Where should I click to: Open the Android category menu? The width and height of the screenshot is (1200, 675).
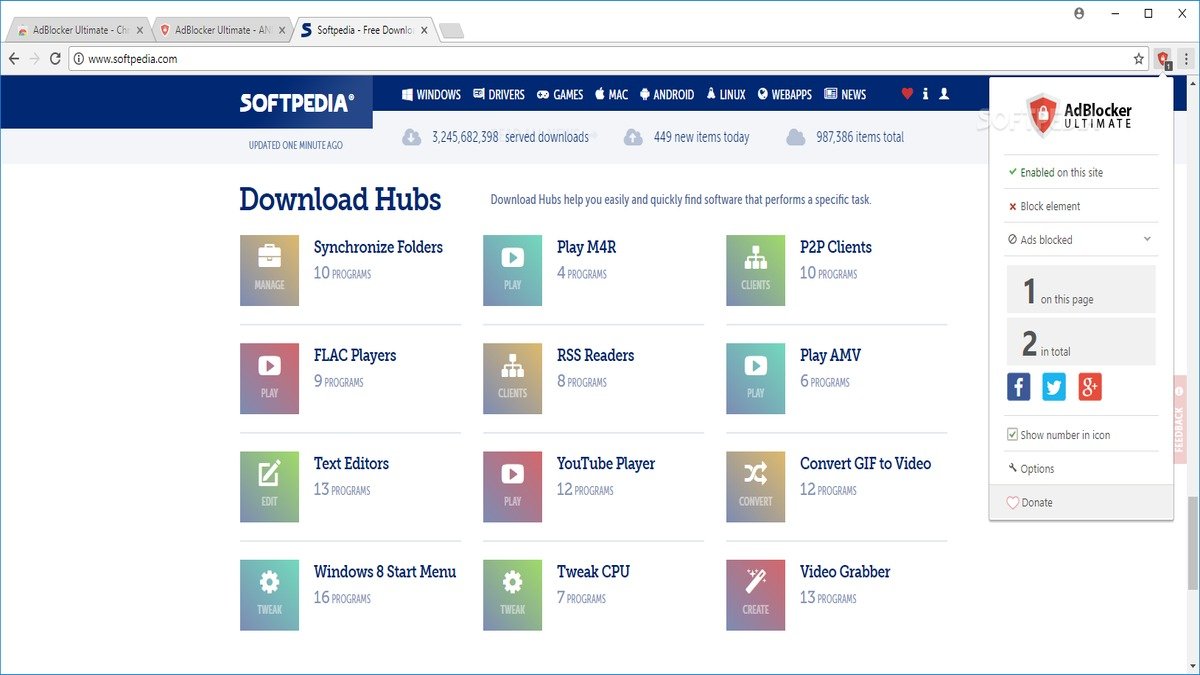(x=666, y=94)
